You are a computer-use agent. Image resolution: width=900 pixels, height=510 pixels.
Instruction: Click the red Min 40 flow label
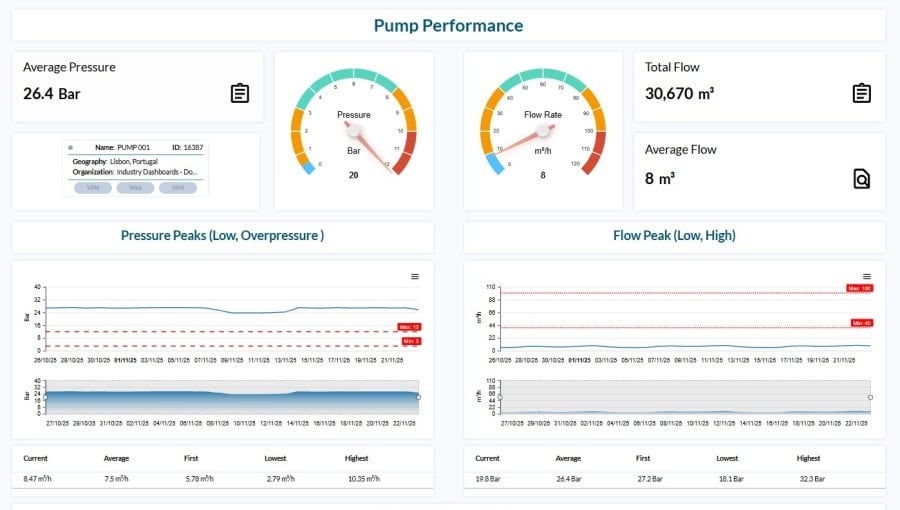(860, 323)
